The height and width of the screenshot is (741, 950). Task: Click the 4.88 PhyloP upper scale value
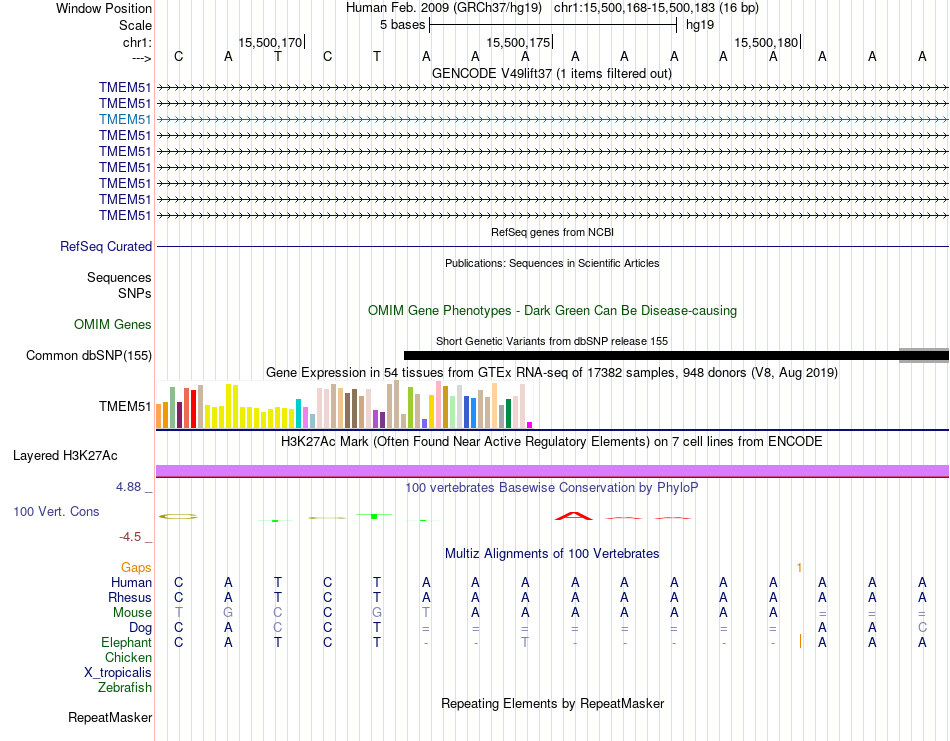[128, 487]
